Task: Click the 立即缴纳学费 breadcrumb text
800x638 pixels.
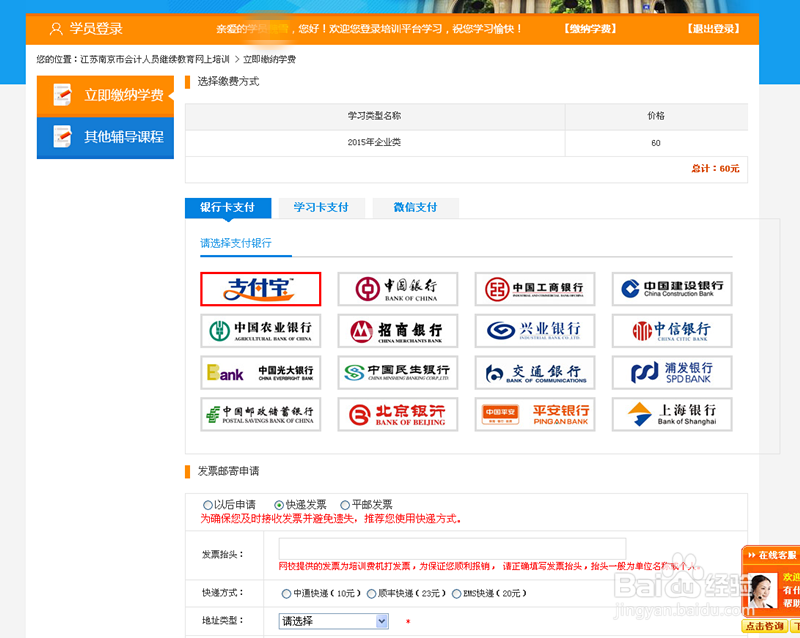Action: pos(269,60)
